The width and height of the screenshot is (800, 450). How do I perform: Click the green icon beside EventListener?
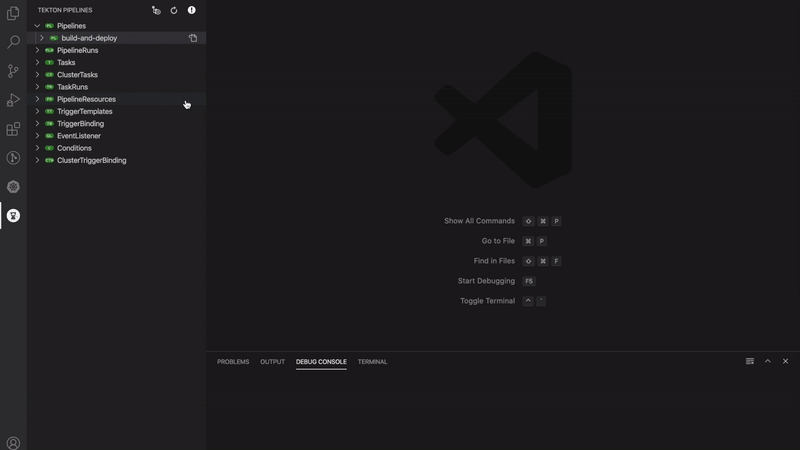(x=49, y=136)
